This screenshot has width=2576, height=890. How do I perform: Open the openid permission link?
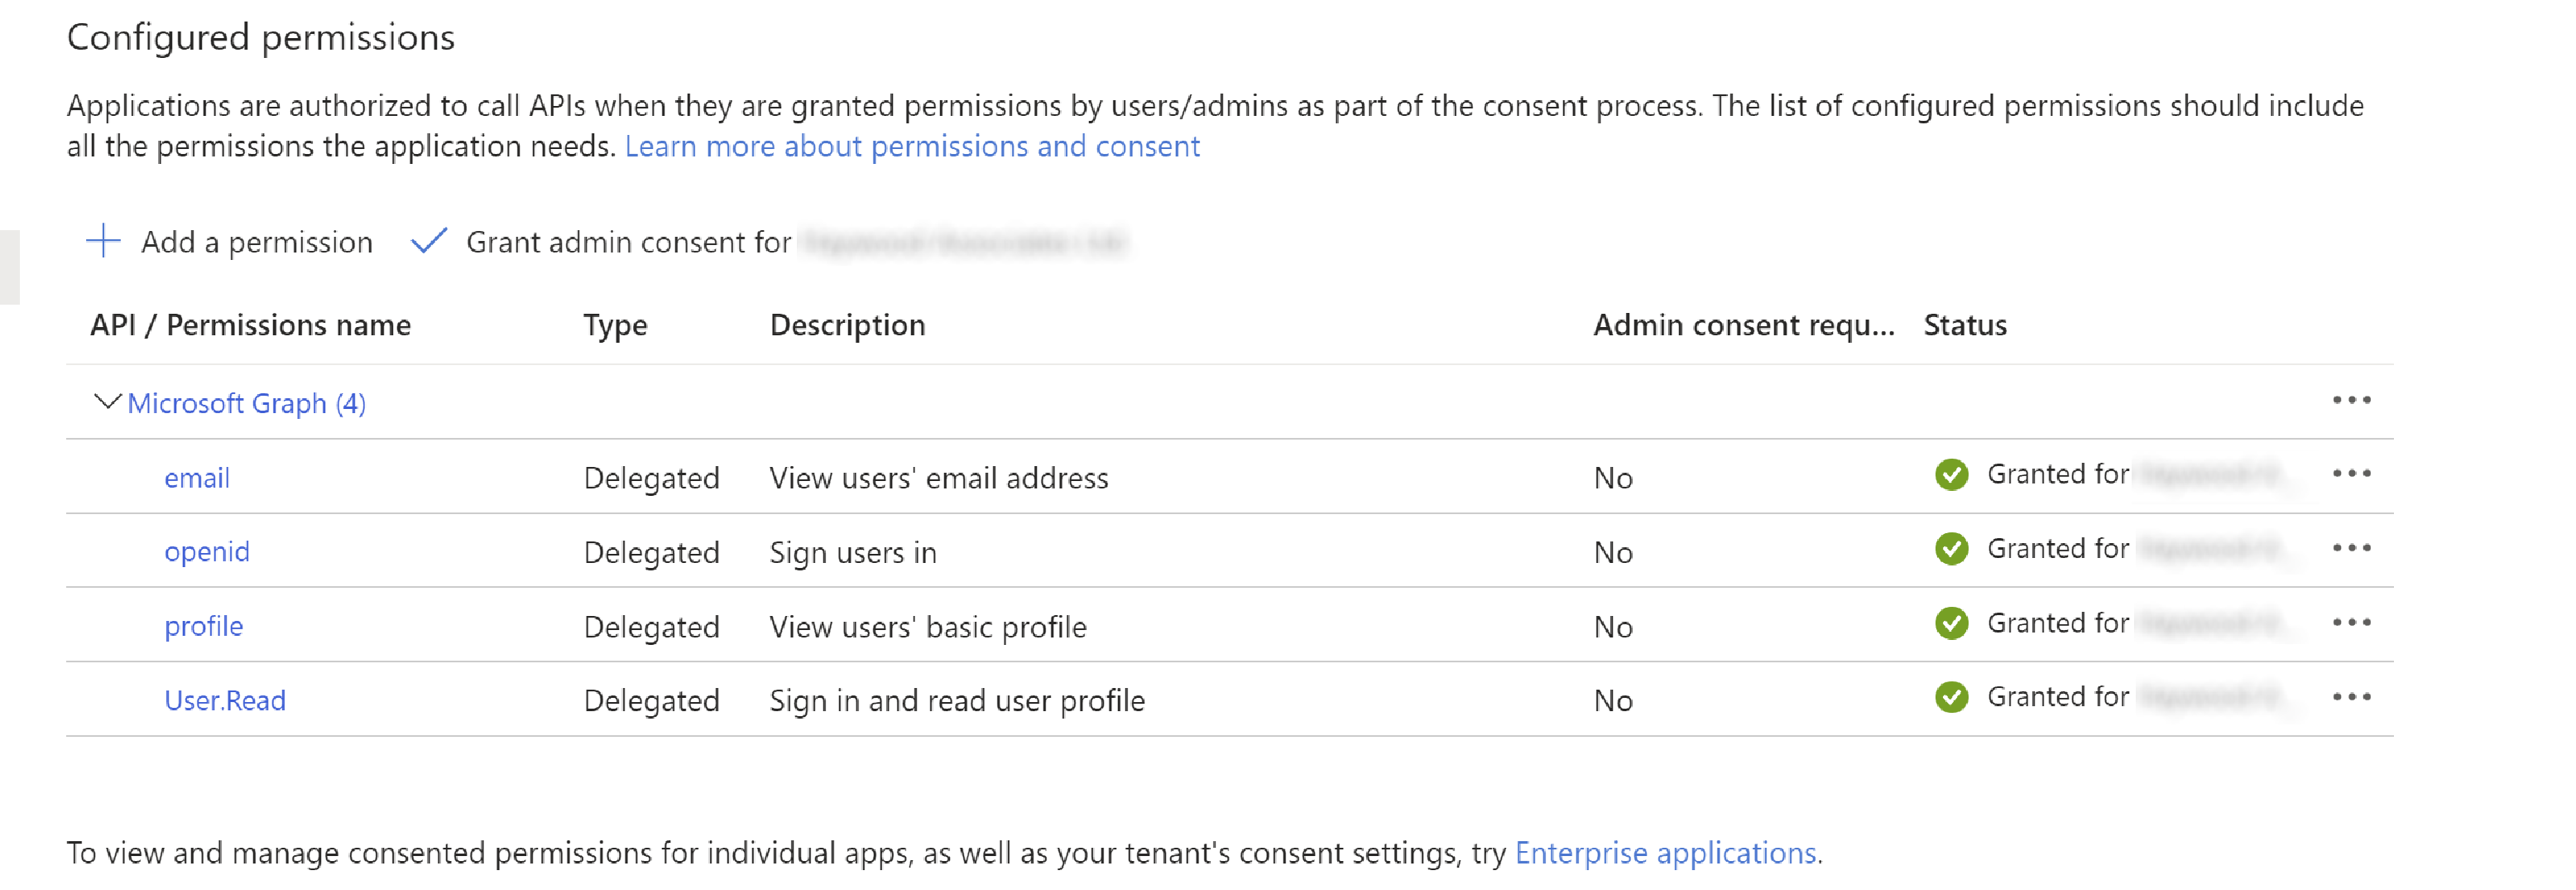coord(206,552)
